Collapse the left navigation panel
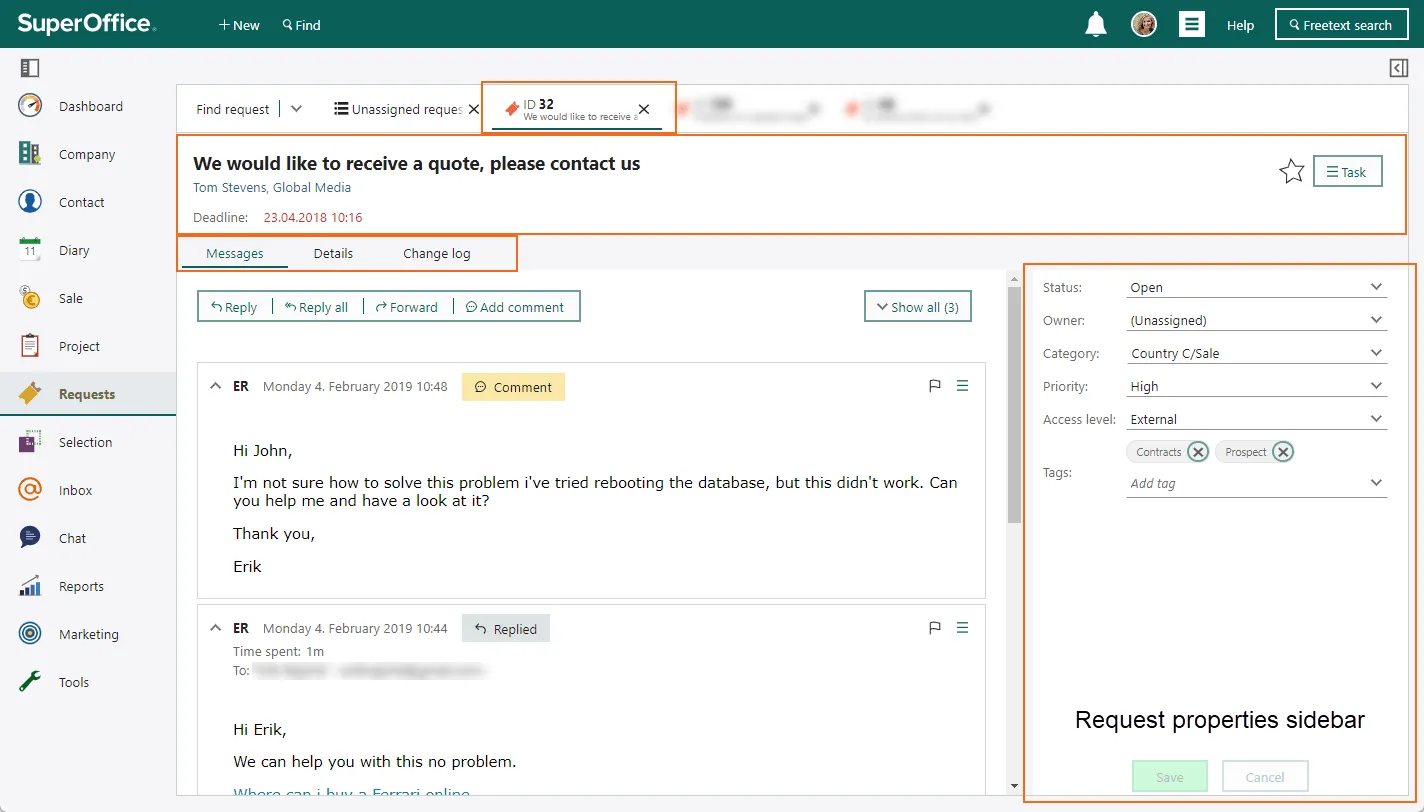Viewport: 1424px width, 812px height. pos(29,68)
